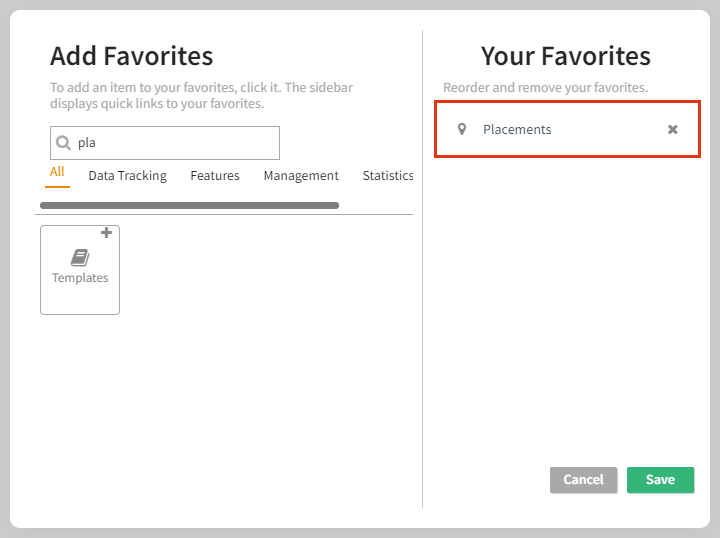Select the Placements favorite entry
Screen dimensions: 720x538
517,130
